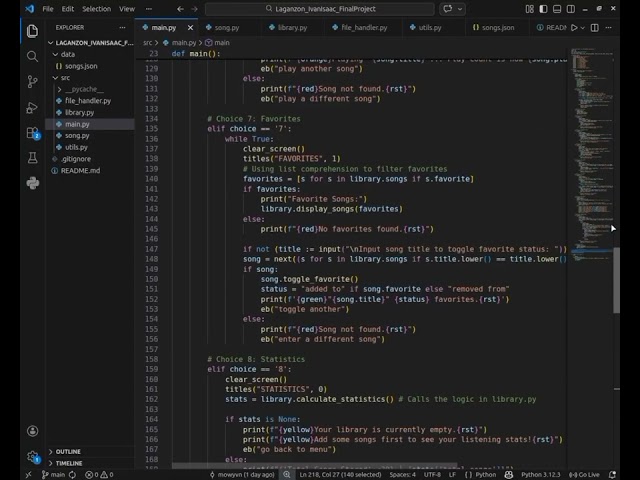640x480 pixels.
Task: Open the Source Control view
Action: point(32,82)
